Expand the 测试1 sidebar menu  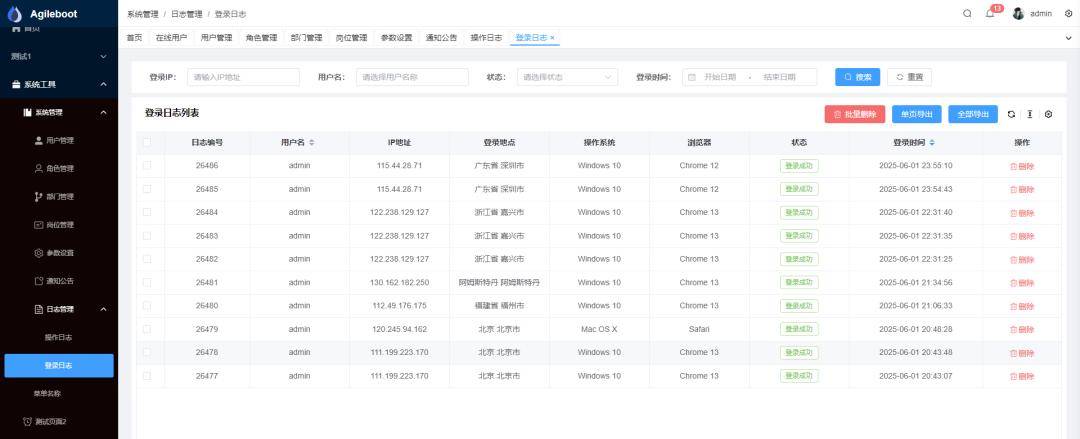[59, 57]
